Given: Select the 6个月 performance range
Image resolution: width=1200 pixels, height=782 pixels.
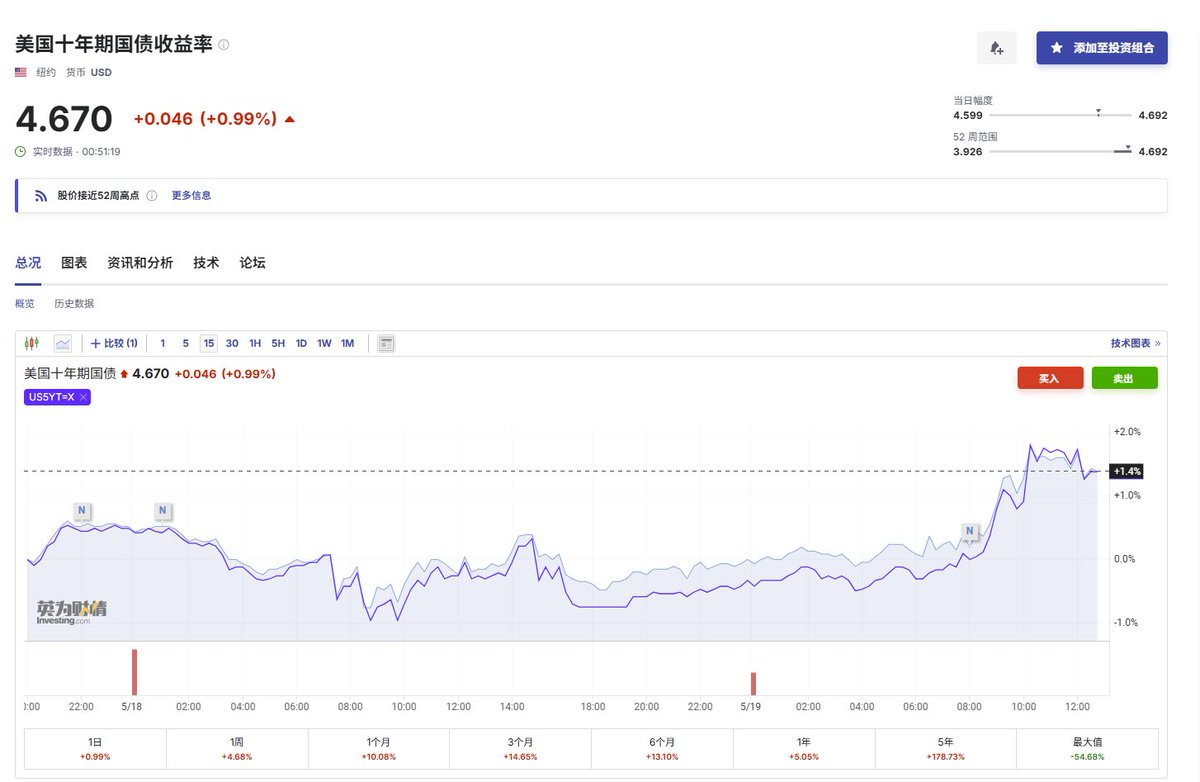Looking at the screenshot, I should point(662,748).
